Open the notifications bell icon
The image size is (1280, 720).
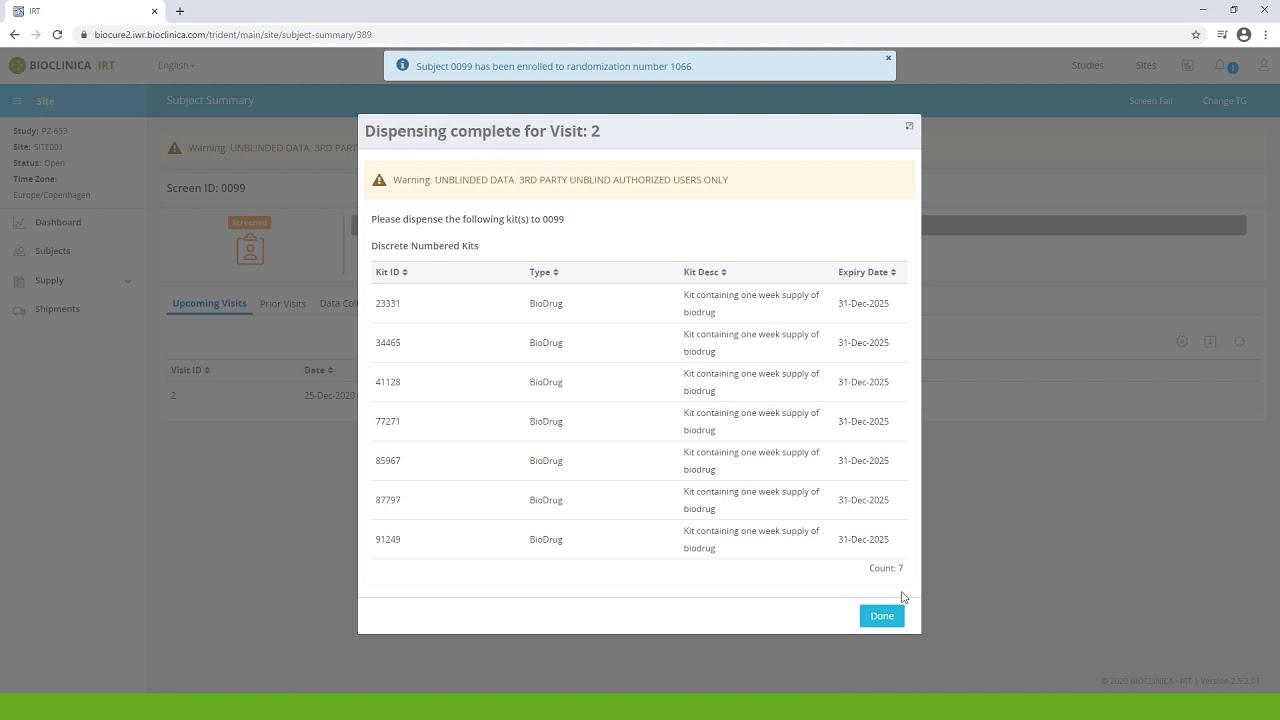(x=1220, y=66)
